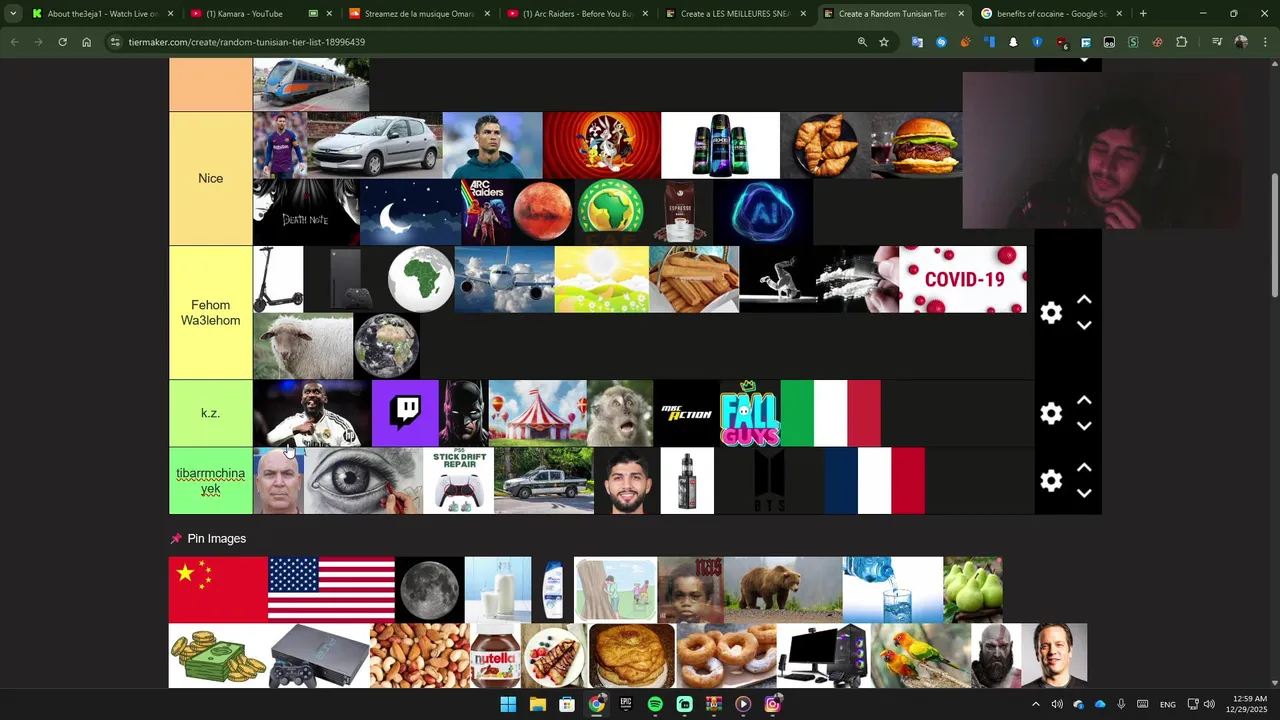Click the page vertical scrollbar
This screenshot has height=720, width=1280.
click(x=1274, y=234)
